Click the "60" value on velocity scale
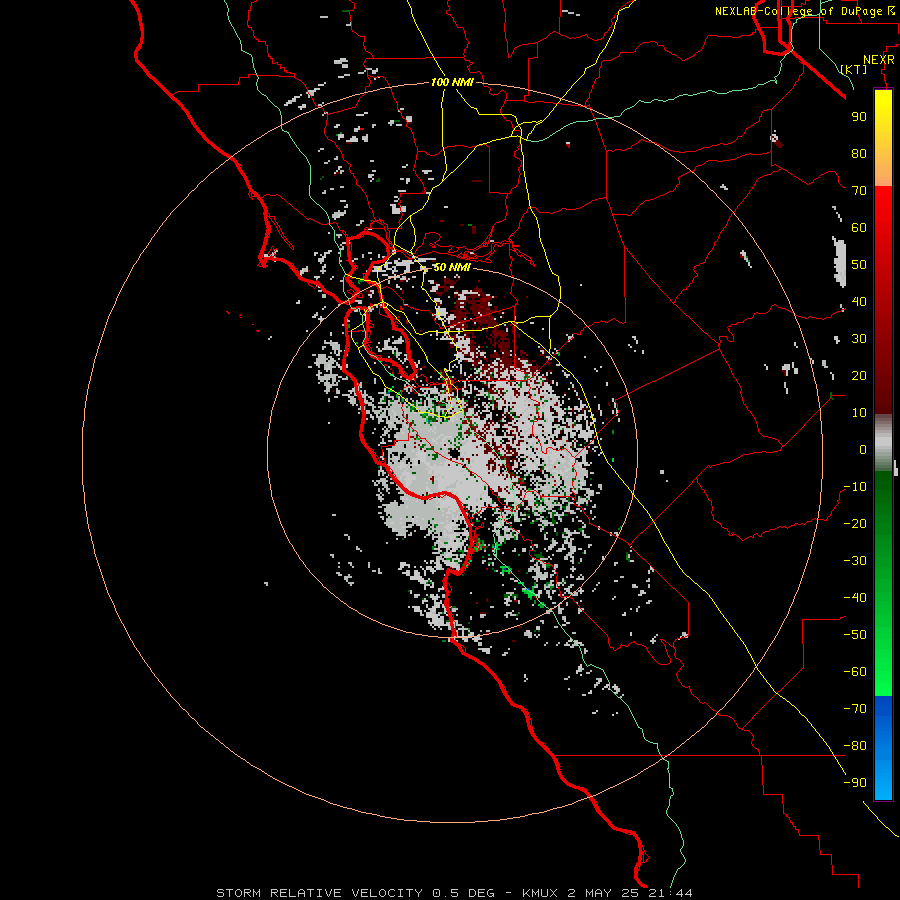Viewport: 900px width, 900px height. click(x=859, y=228)
